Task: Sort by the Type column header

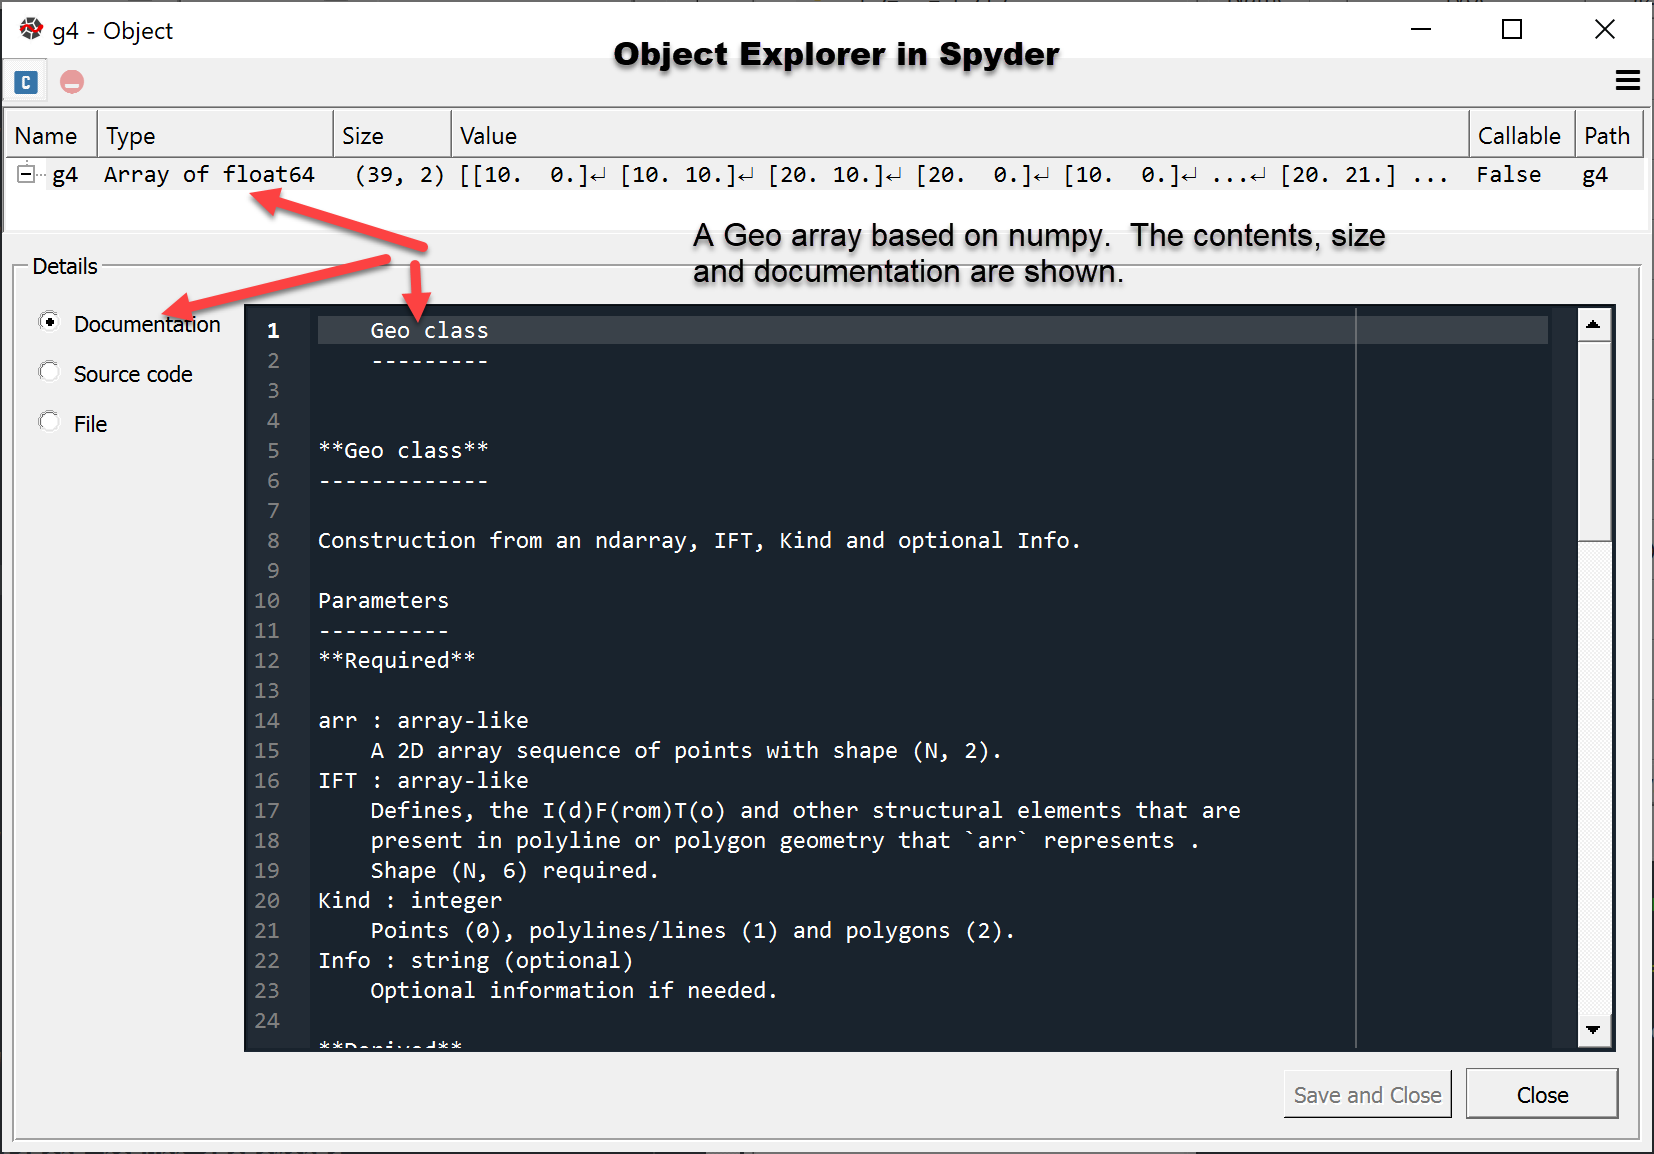Action: pyautogui.click(x=215, y=135)
